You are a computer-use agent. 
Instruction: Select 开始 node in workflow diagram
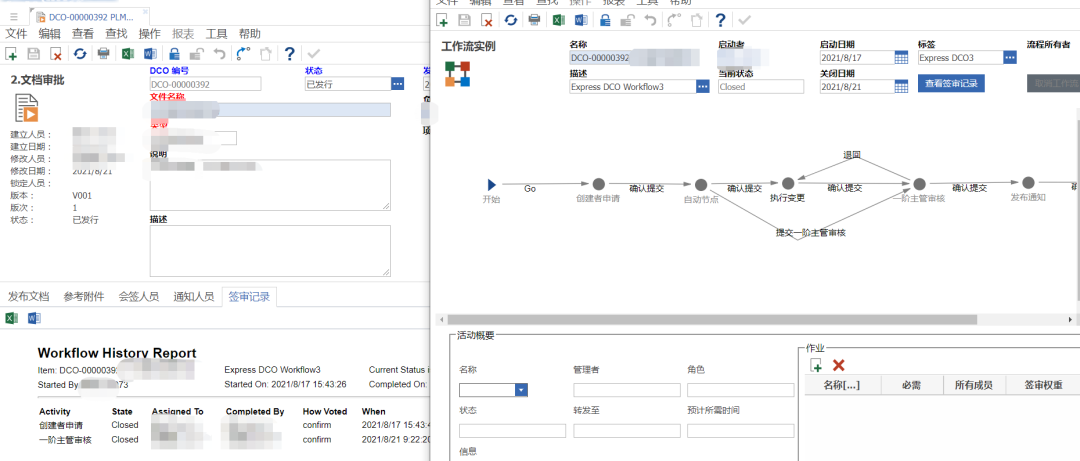[x=491, y=185]
